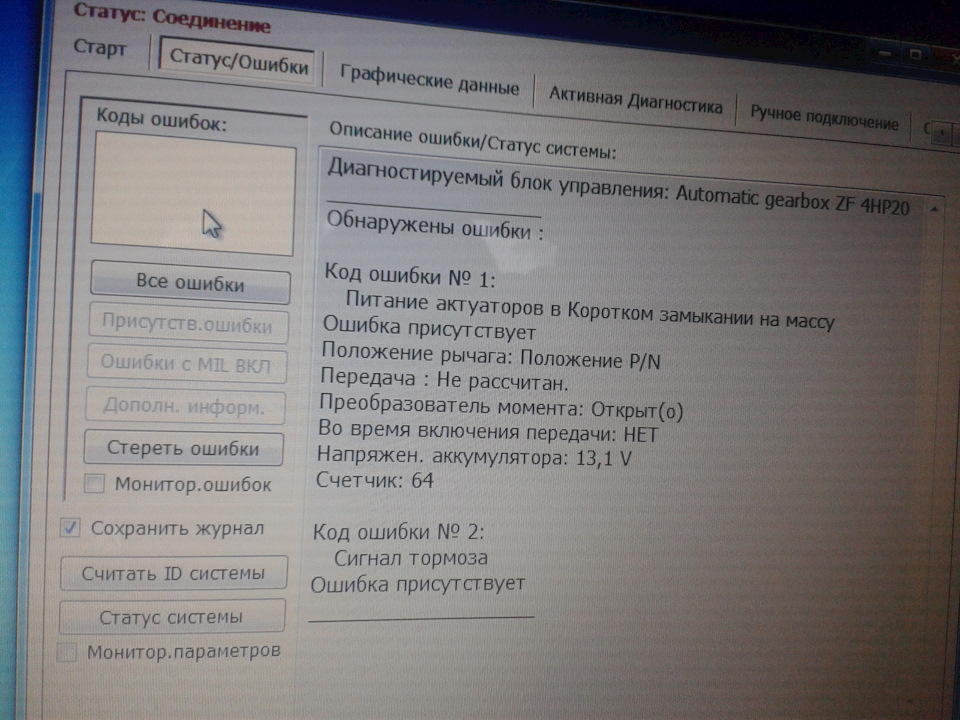
Task: Click 'Положение рычага: Положение P/N' line
Action: click(491, 356)
